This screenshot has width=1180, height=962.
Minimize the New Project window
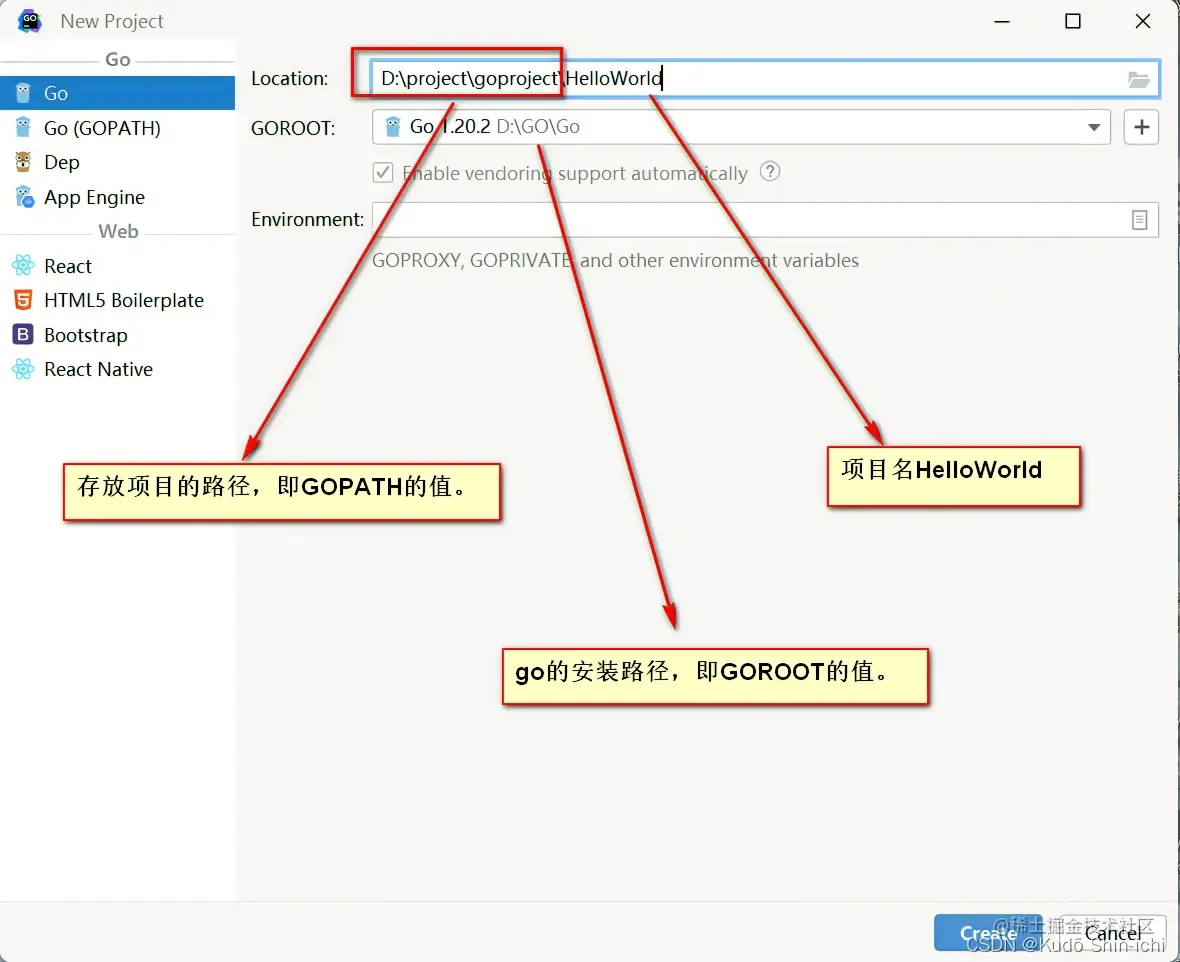tap(1002, 21)
